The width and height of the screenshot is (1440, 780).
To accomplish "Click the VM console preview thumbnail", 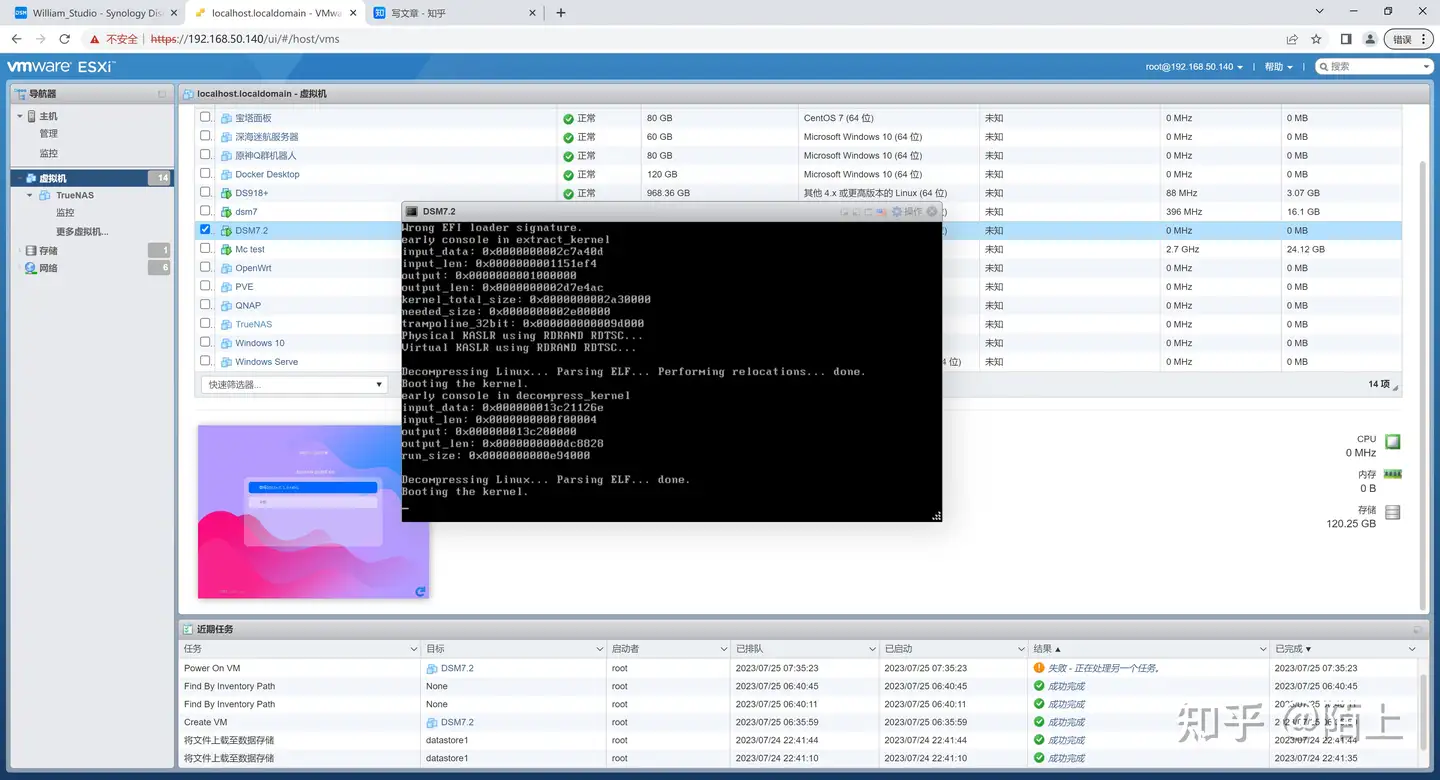I will tap(313, 512).
